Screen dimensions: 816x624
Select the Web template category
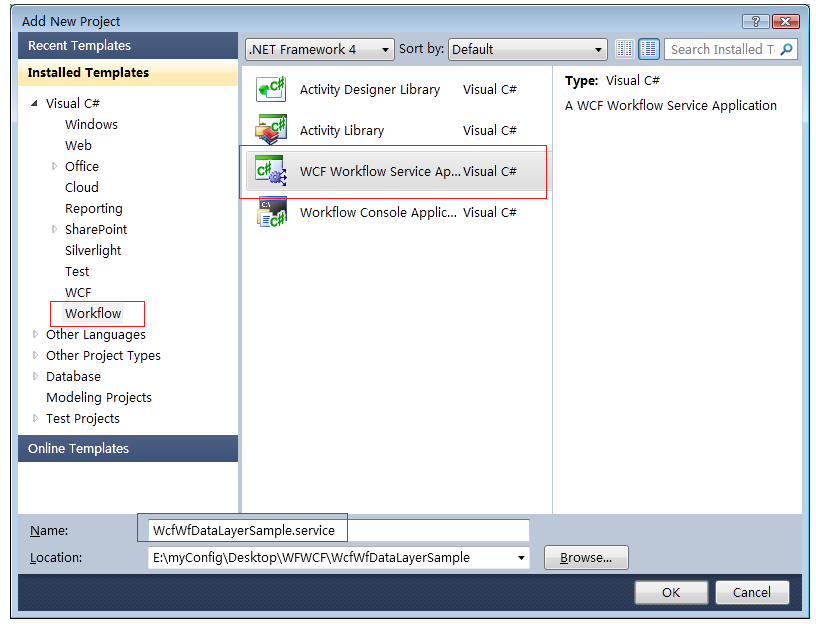click(78, 145)
